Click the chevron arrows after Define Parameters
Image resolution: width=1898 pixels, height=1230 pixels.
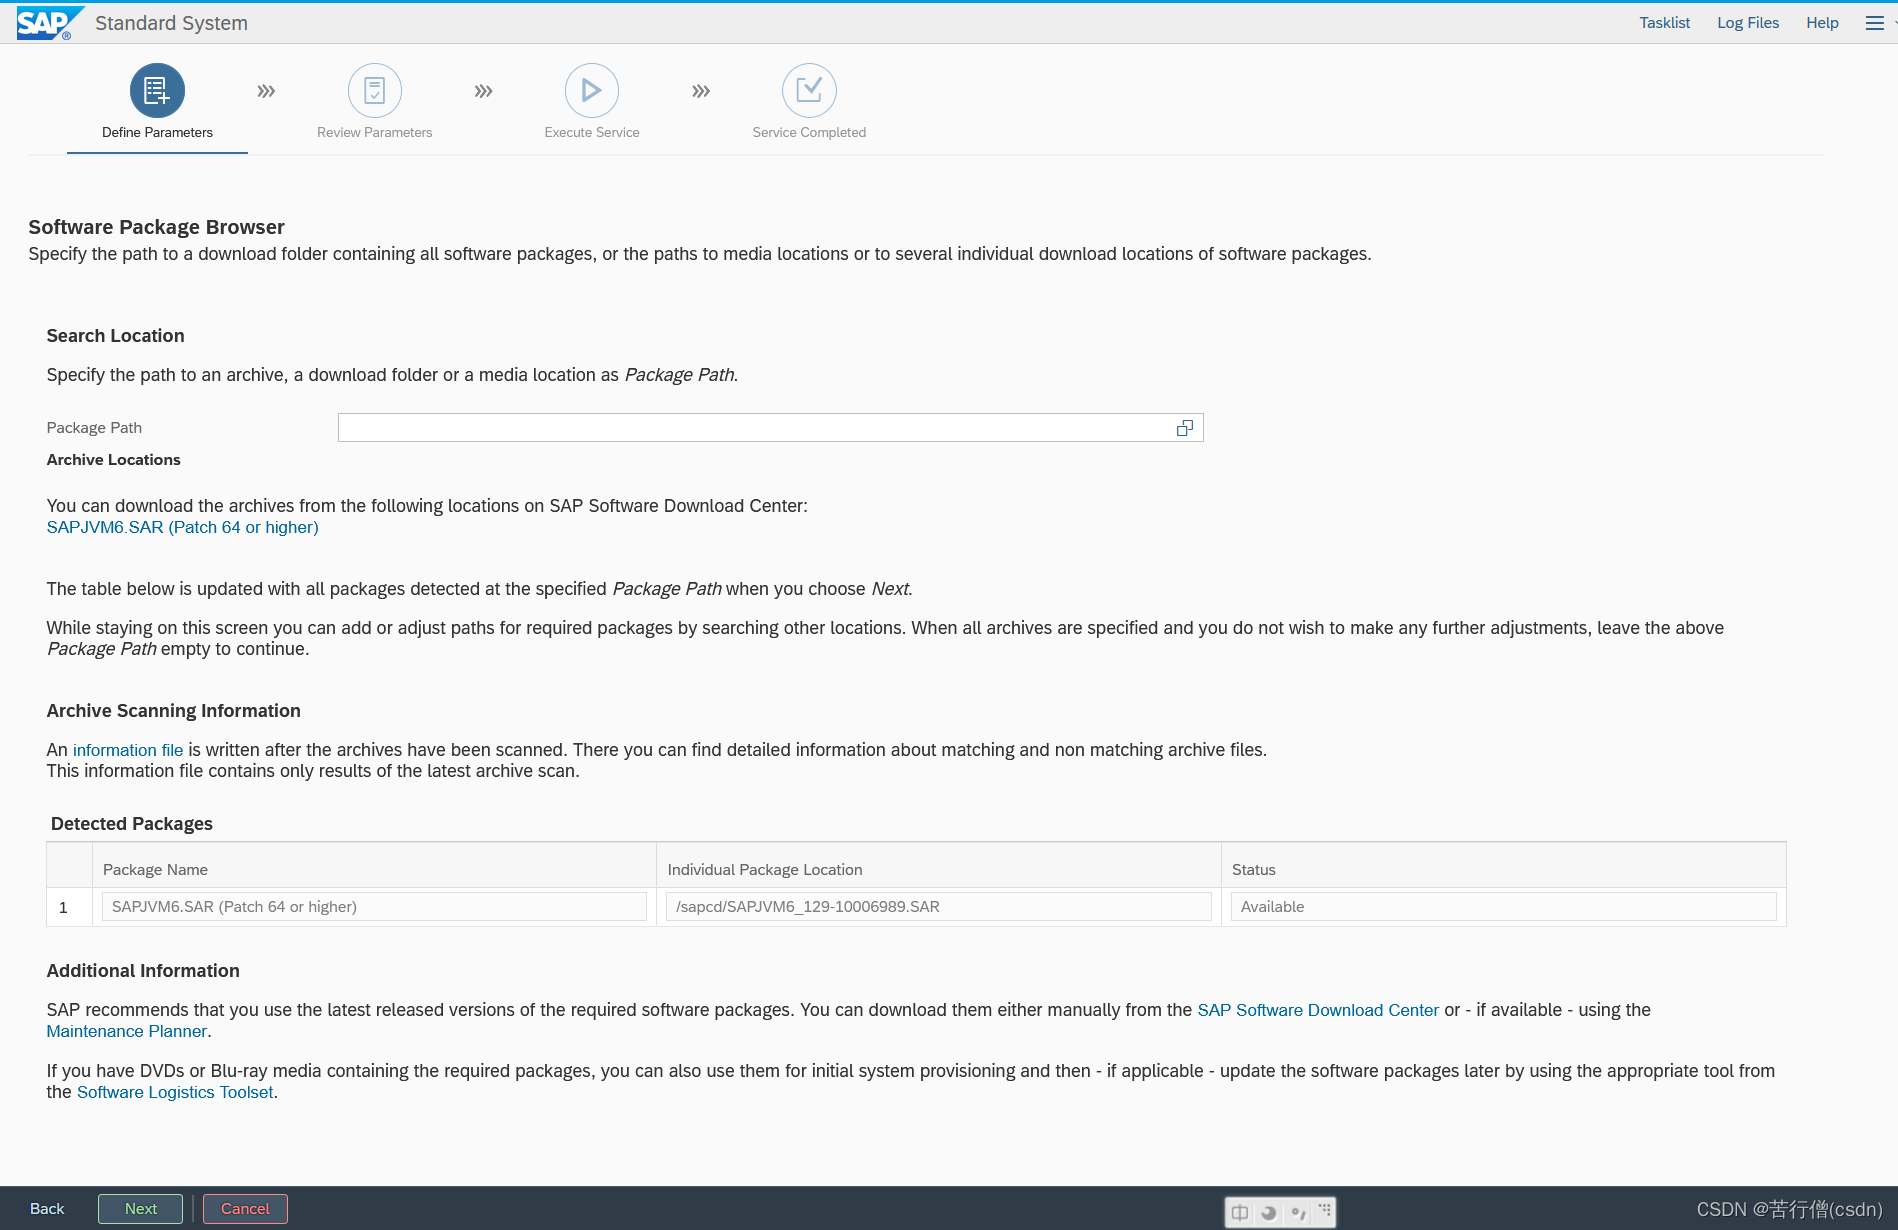coord(266,91)
